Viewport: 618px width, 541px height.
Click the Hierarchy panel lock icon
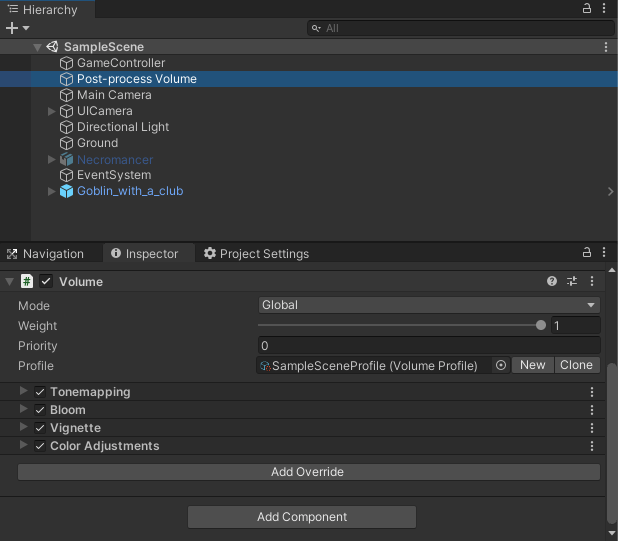tap(587, 9)
